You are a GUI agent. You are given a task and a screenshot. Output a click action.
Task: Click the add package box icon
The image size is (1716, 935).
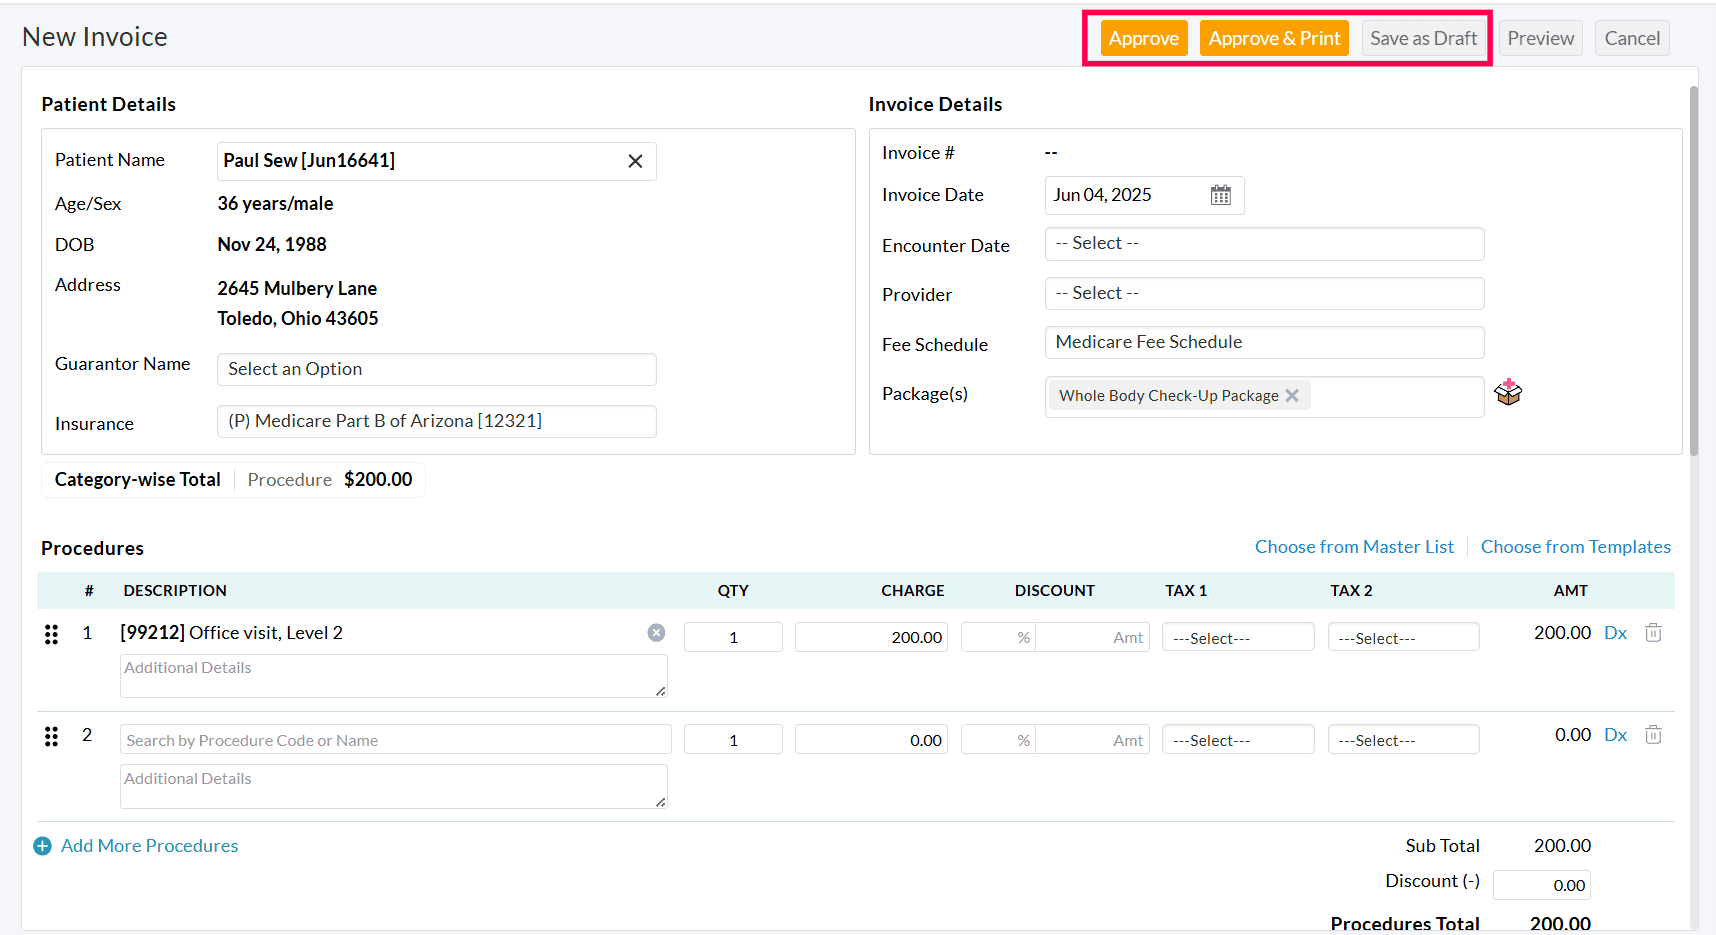point(1508,393)
